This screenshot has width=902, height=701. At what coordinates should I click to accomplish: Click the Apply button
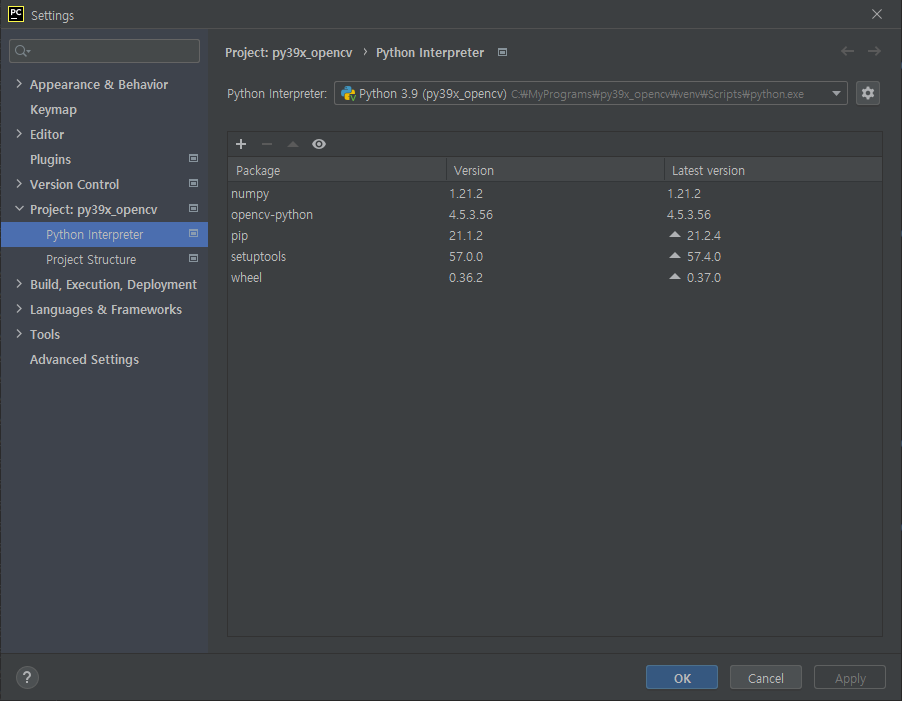(850, 677)
